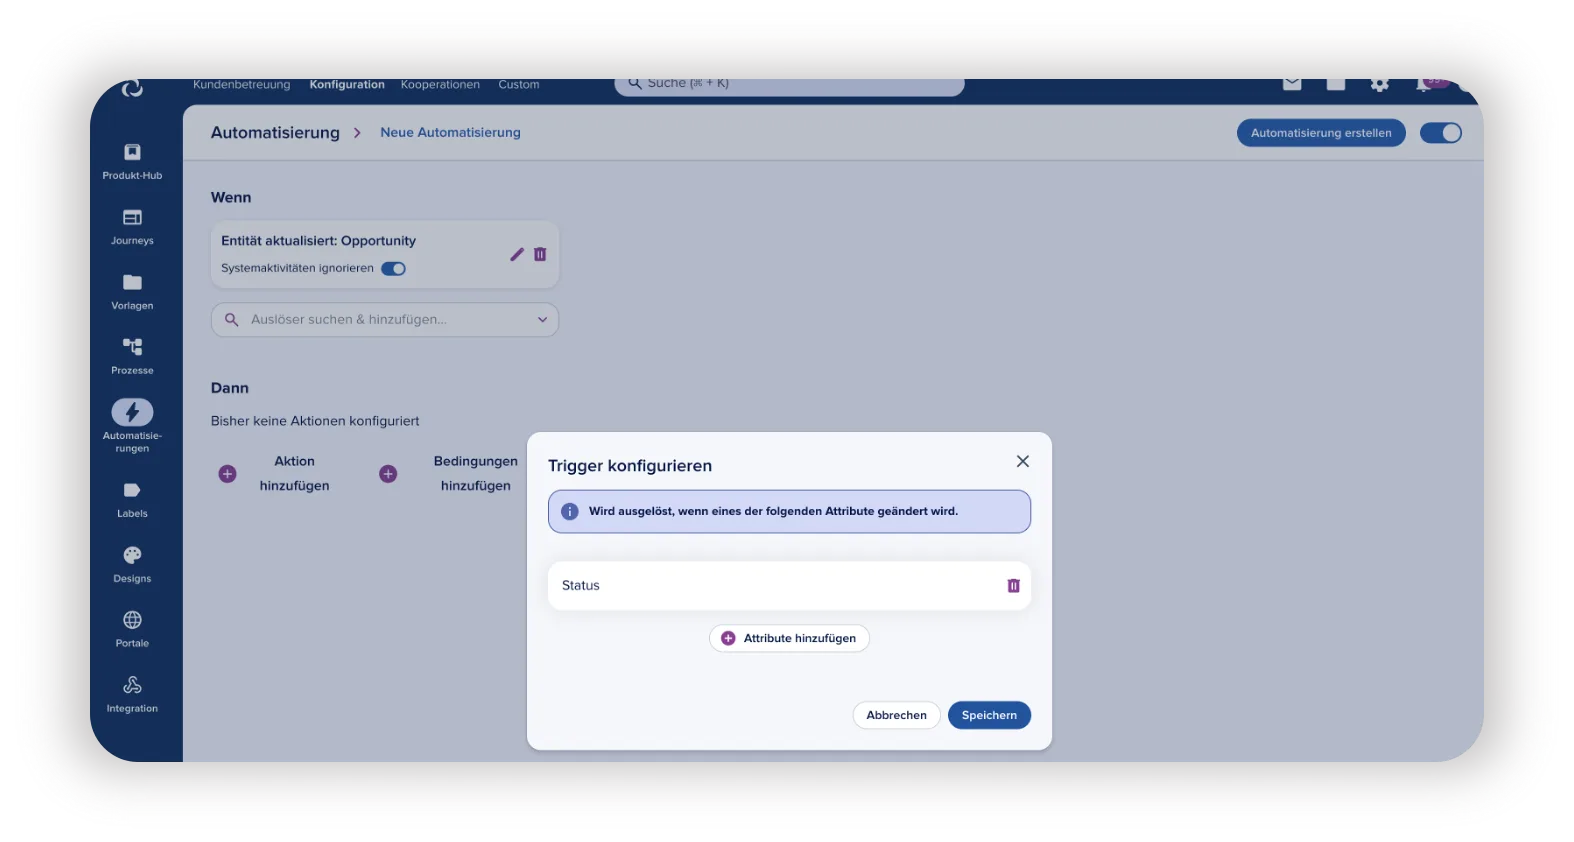Click Neue Automatisierung breadcrumb
1574x842 pixels.
point(450,132)
